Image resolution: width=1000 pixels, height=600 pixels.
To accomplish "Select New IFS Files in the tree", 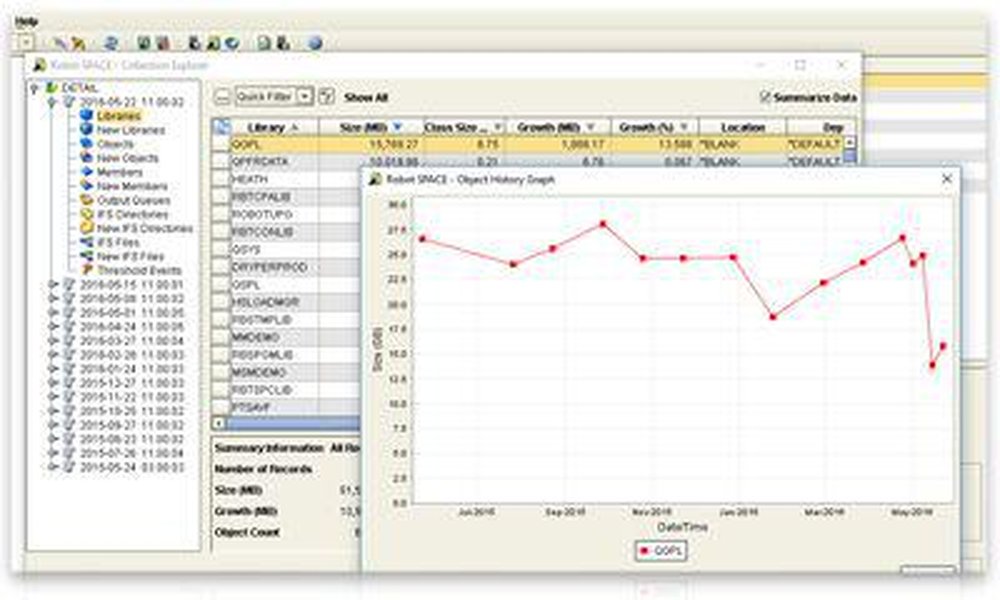I will pyautogui.click(x=130, y=256).
